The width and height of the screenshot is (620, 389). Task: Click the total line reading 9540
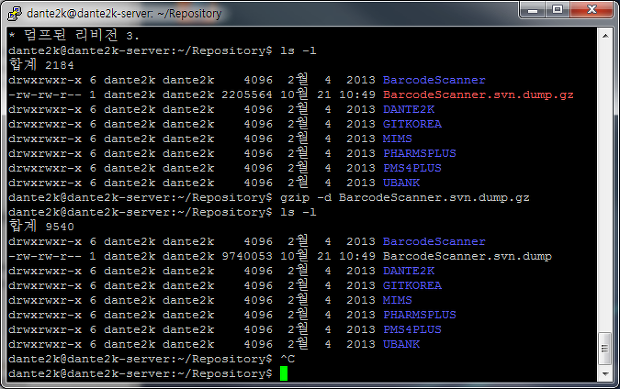point(41,226)
